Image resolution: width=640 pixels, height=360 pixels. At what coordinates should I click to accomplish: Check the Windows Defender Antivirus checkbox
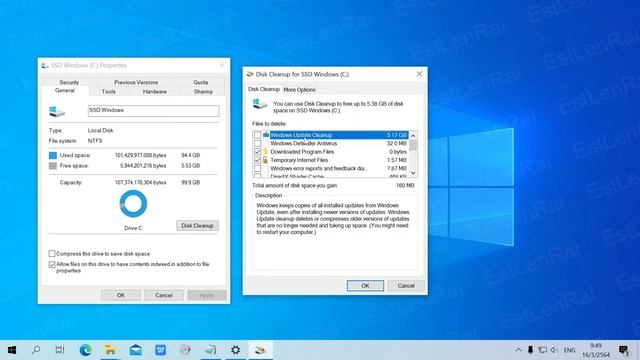point(258,144)
